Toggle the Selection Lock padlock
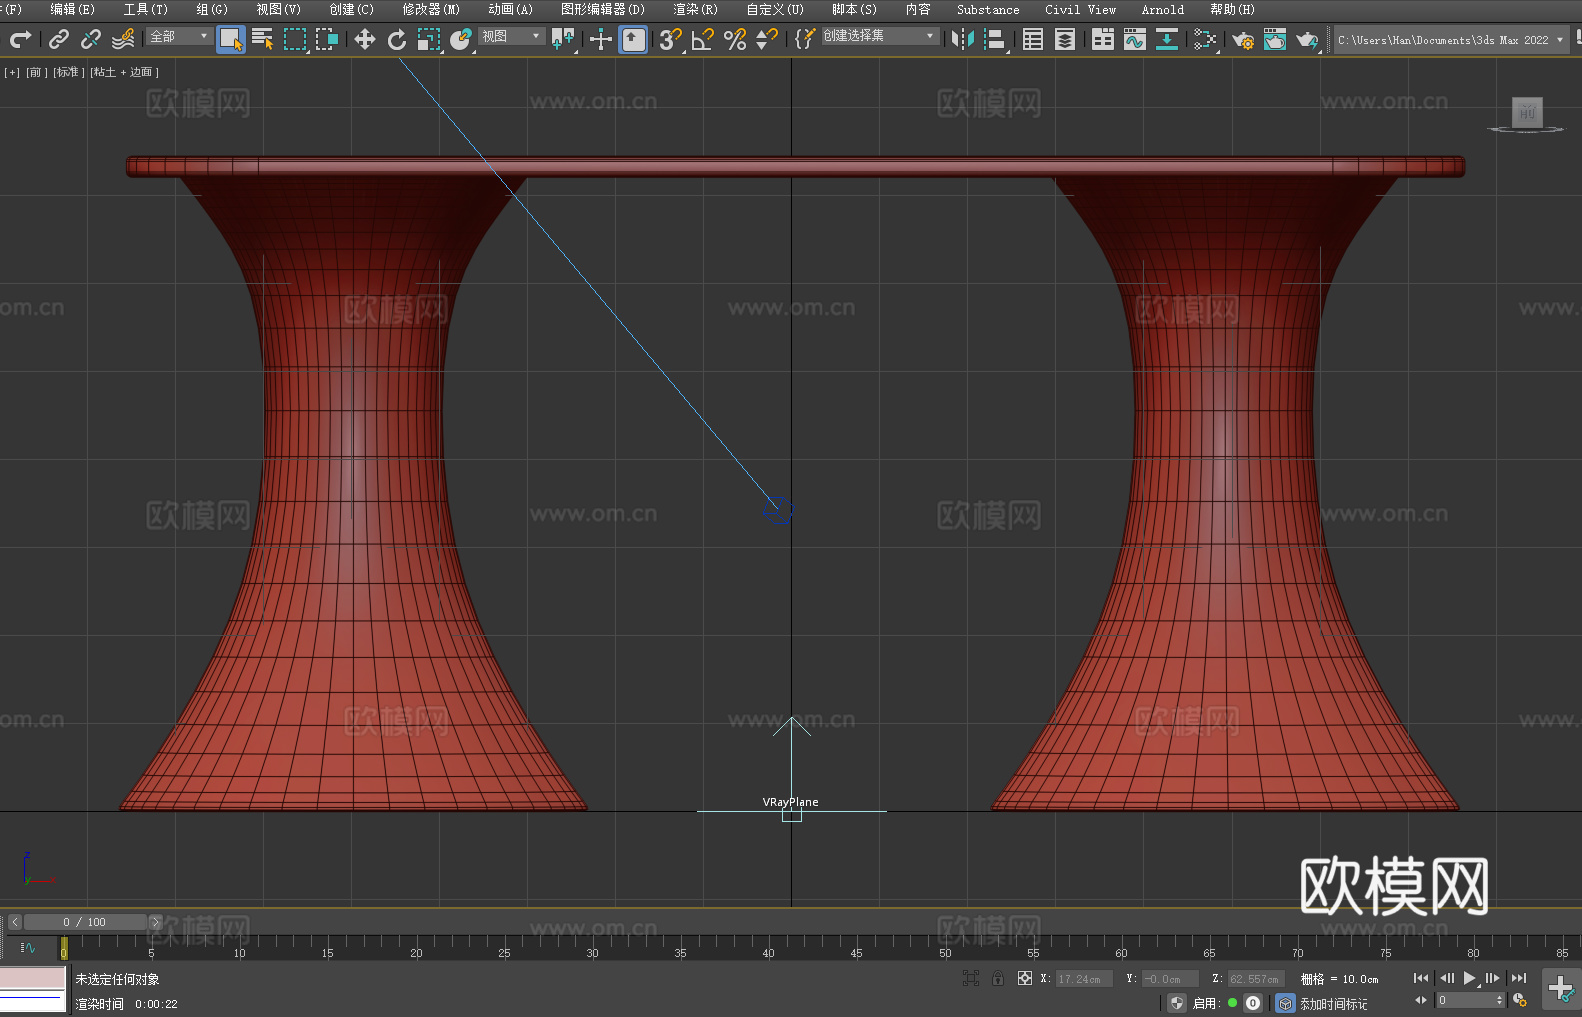This screenshot has width=1582, height=1017. 998,978
